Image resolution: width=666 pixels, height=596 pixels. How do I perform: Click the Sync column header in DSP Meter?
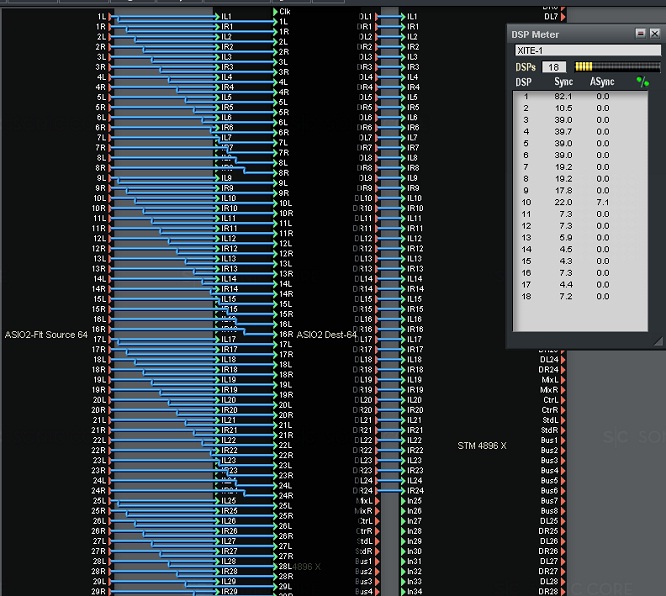click(564, 82)
